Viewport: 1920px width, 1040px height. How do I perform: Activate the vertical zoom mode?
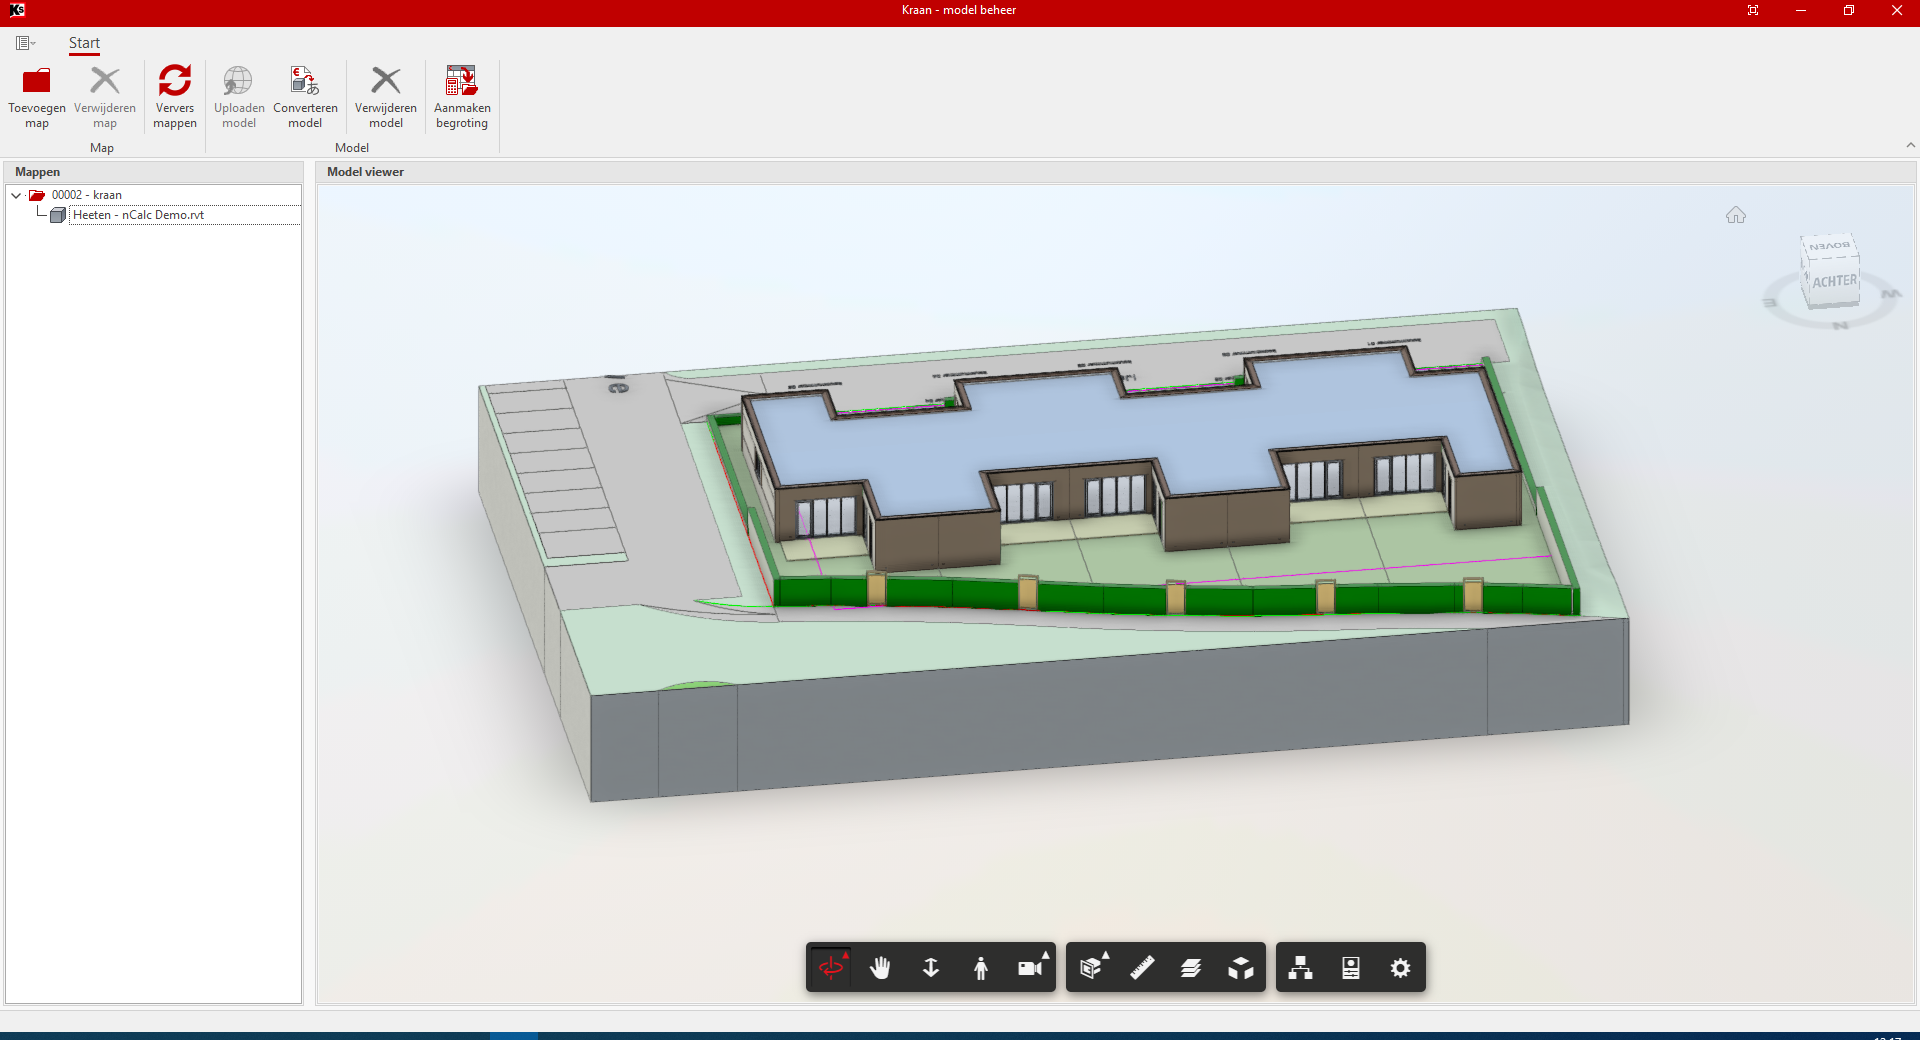pos(931,968)
